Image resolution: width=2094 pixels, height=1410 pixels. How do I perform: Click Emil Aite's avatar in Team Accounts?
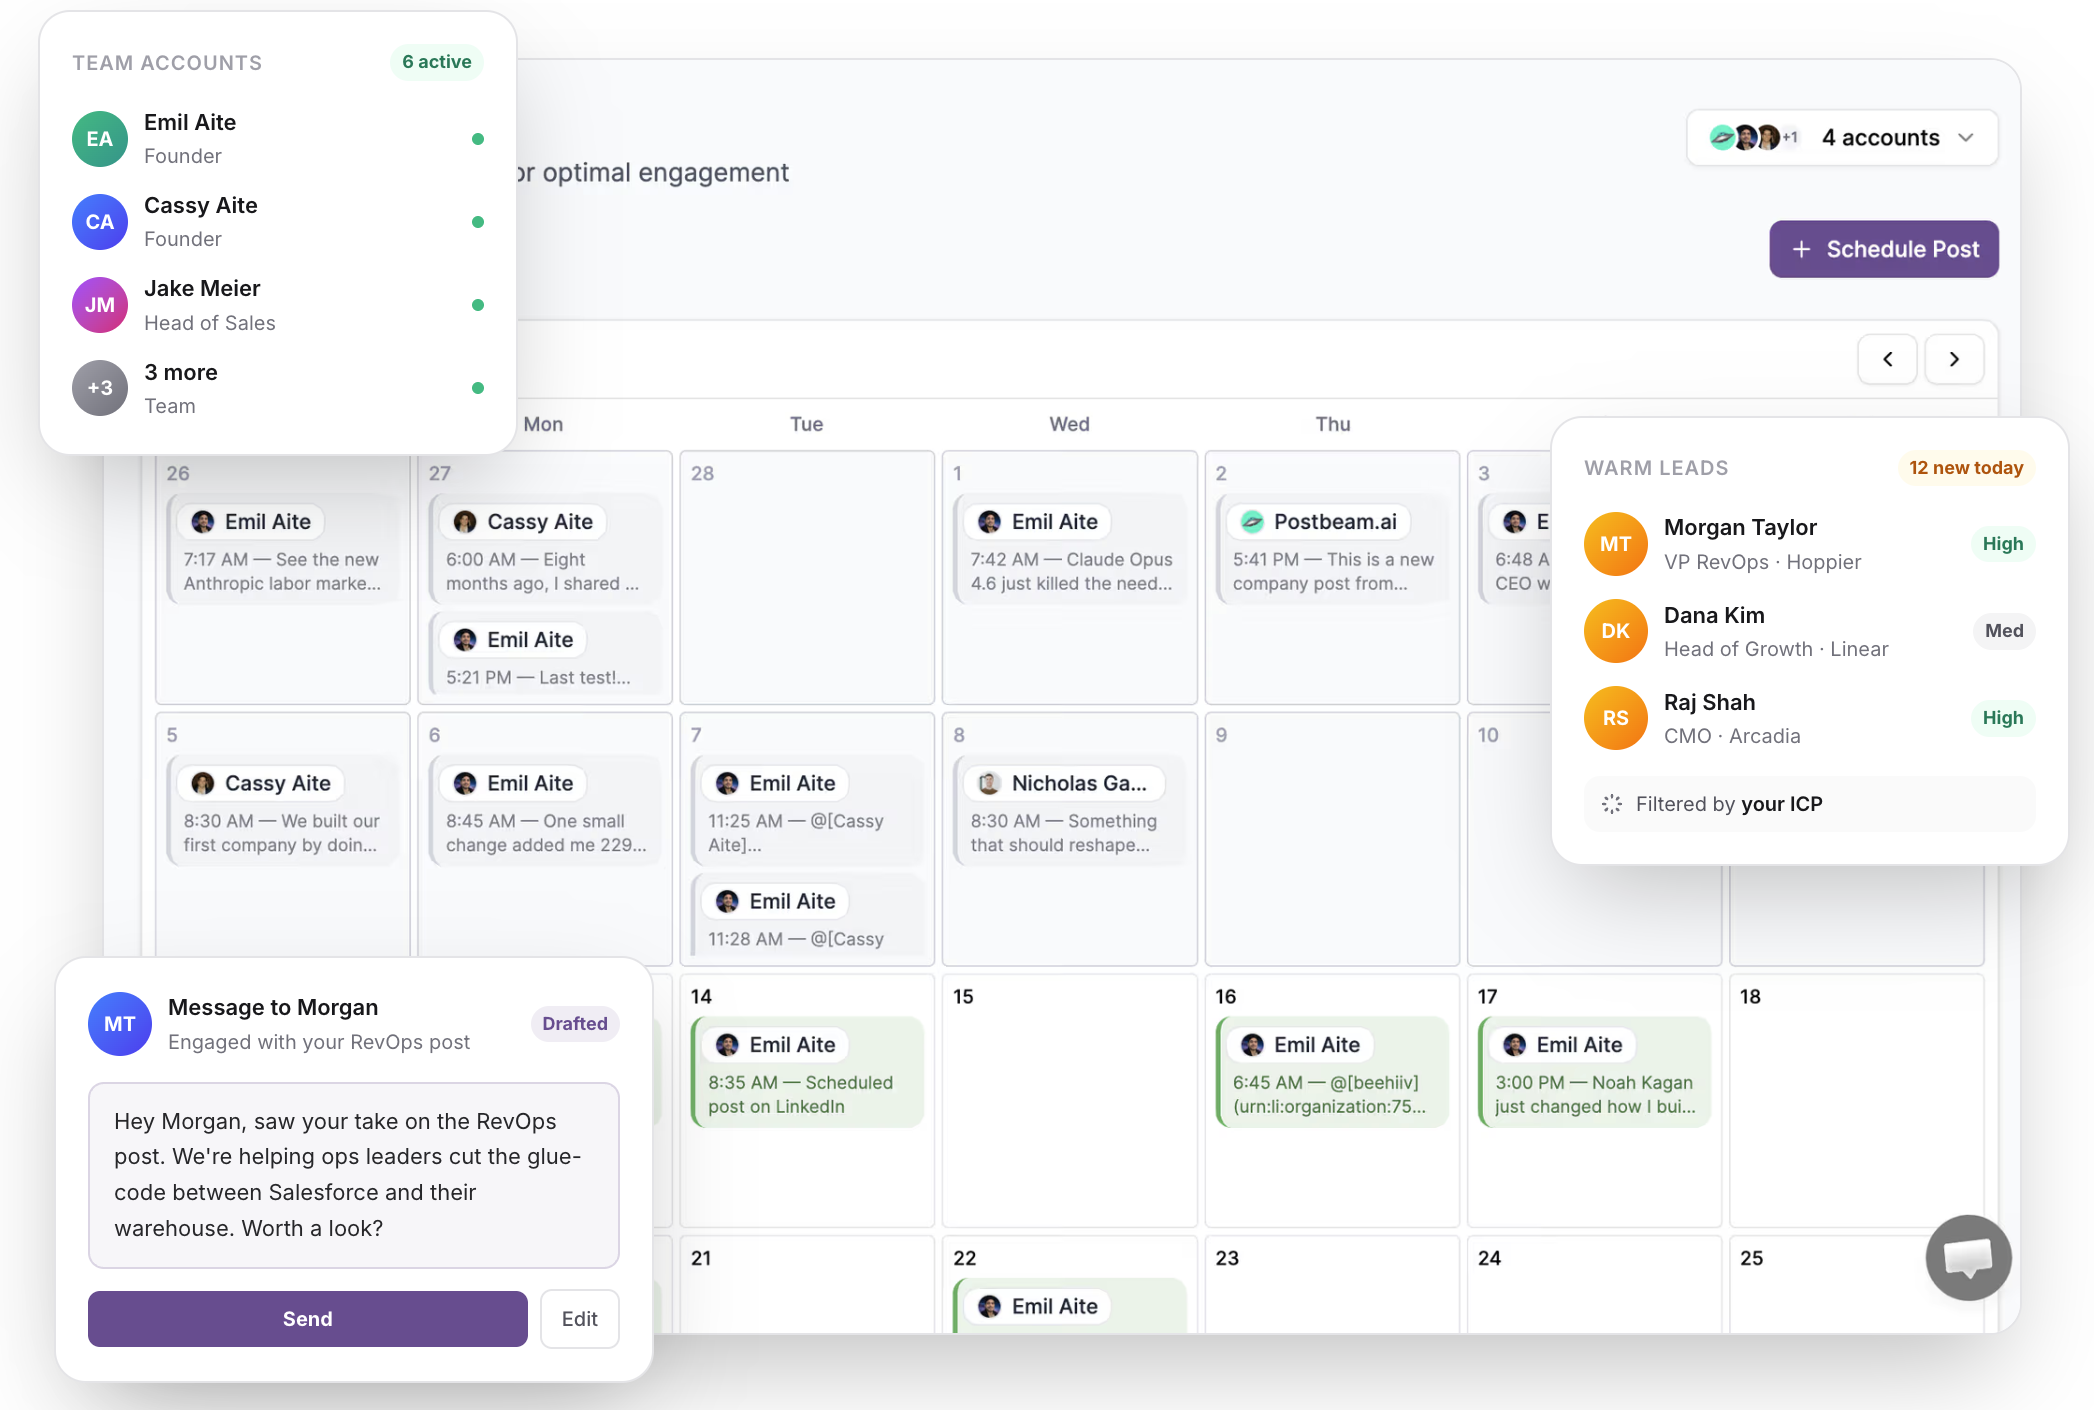pos(99,138)
